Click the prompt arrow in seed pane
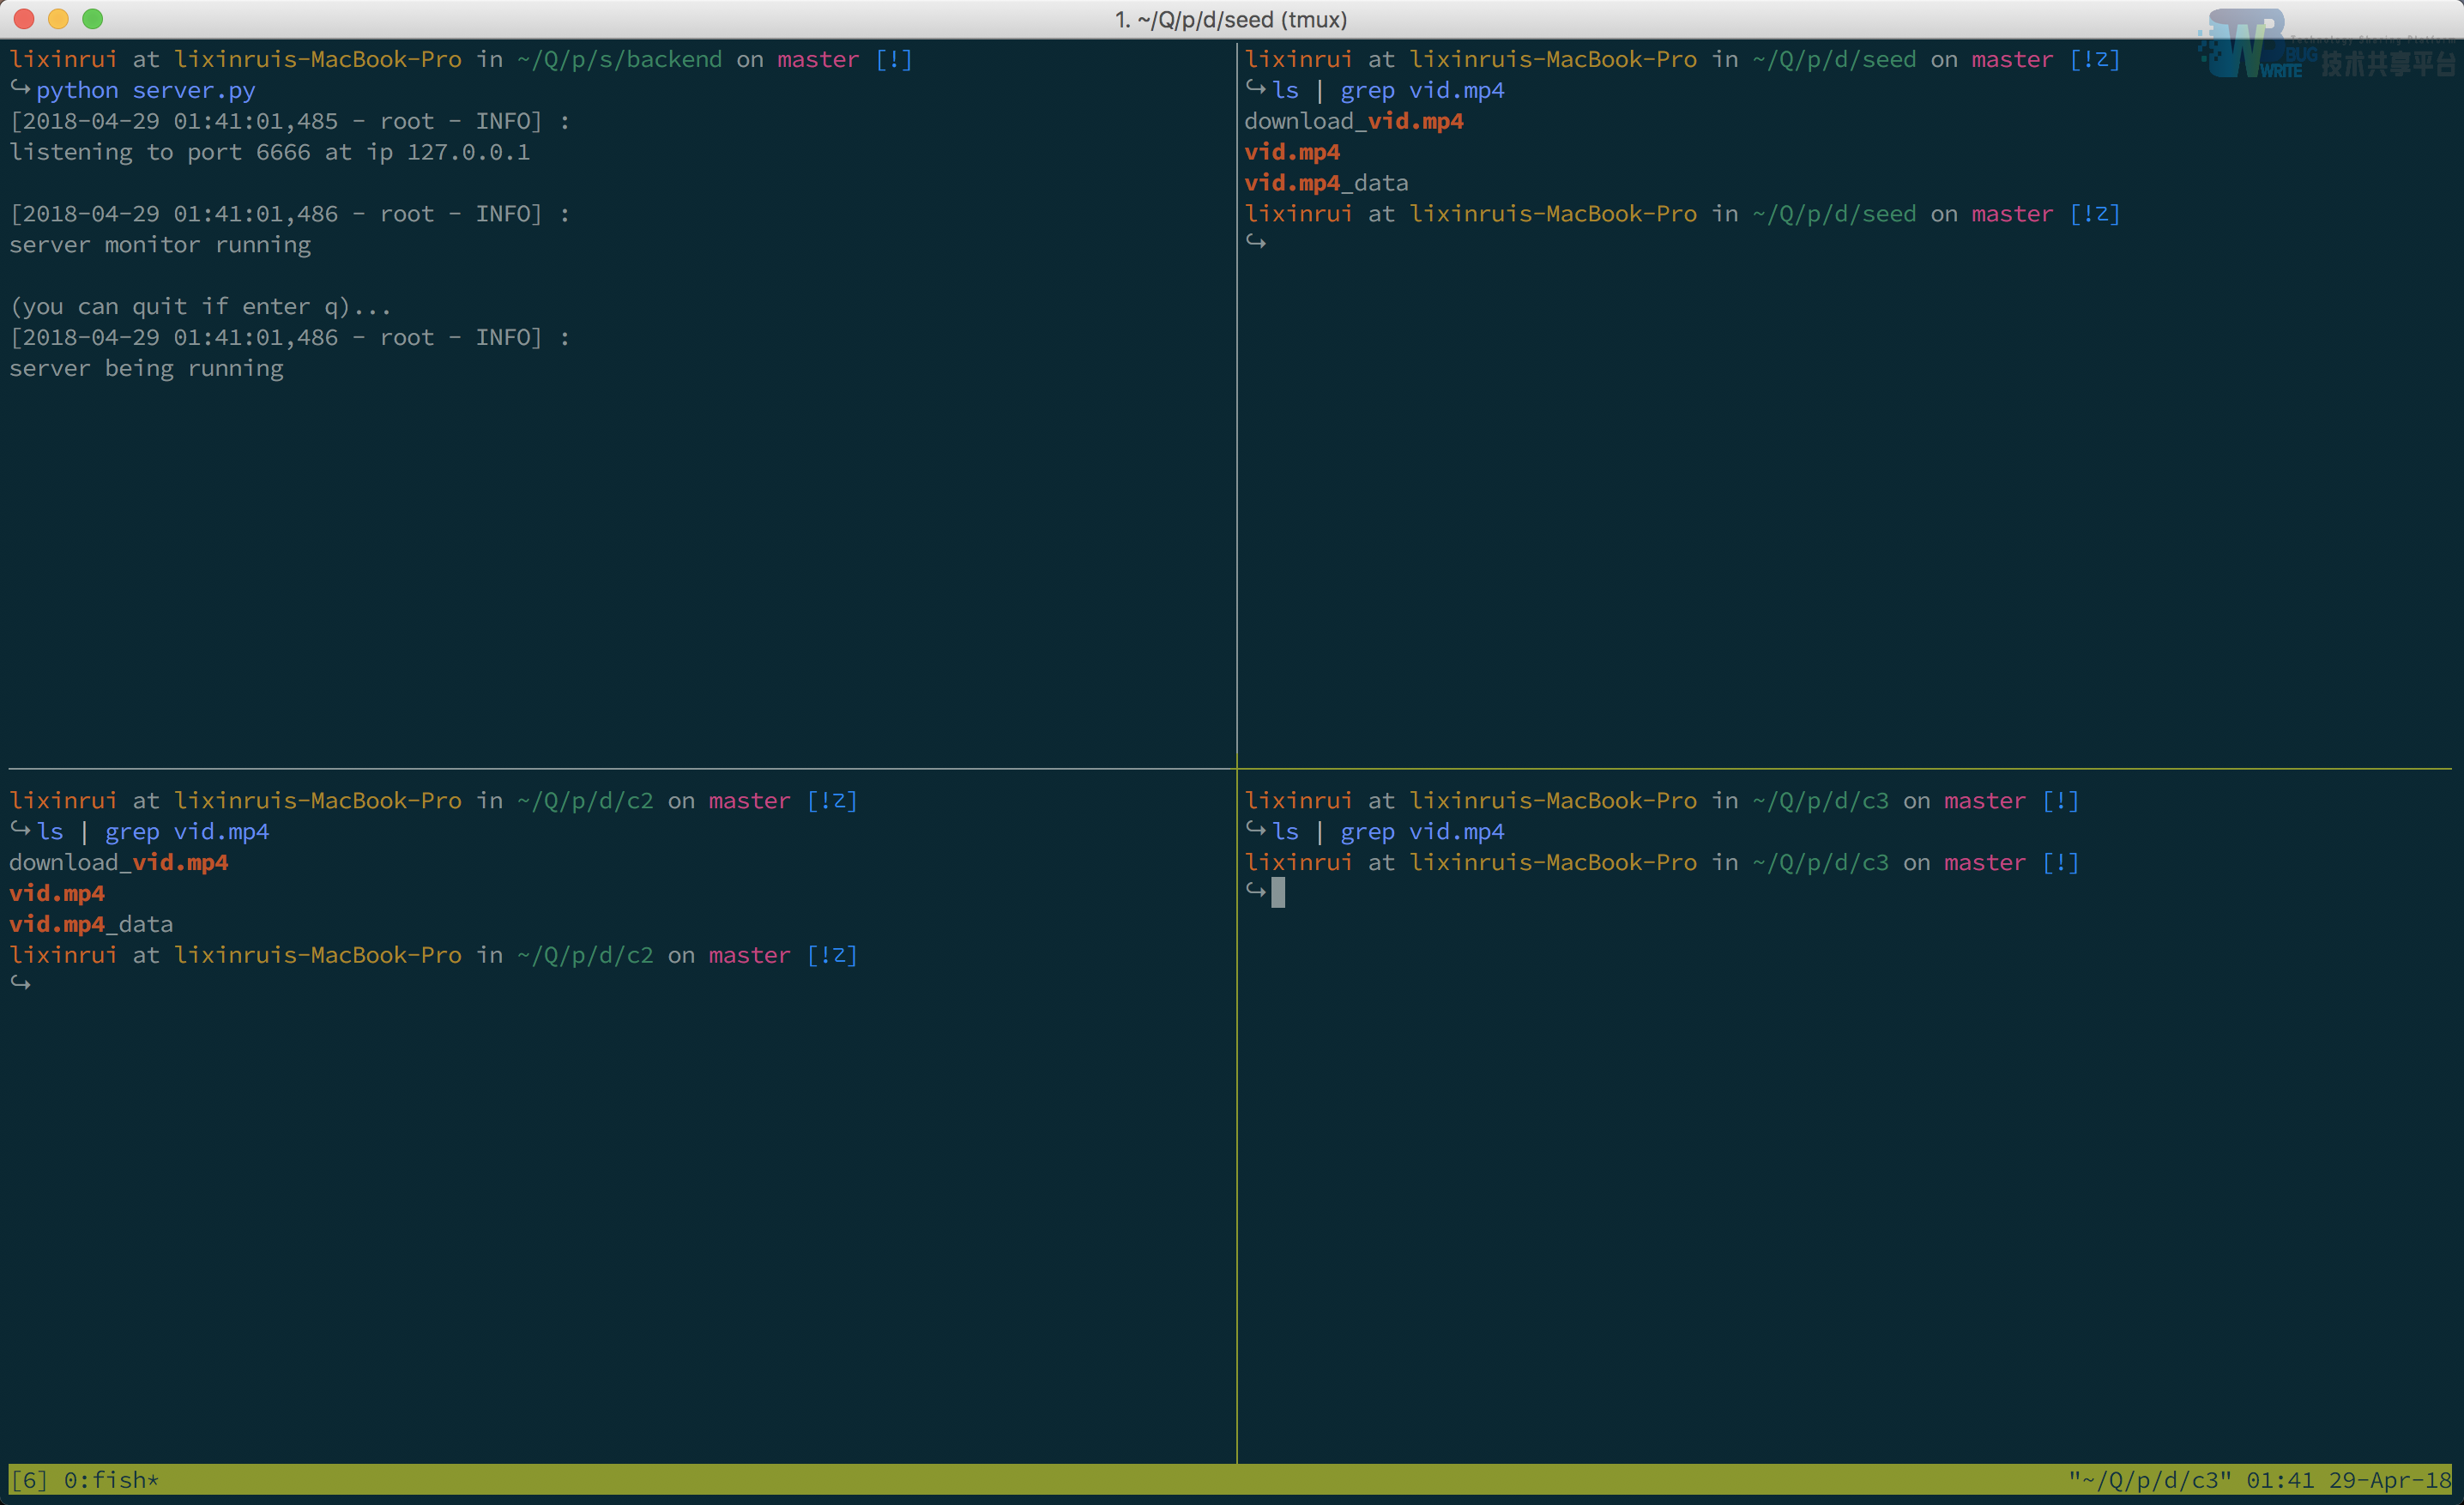The width and height of the screenshot is (2464, 1505). pos(1256,242)
